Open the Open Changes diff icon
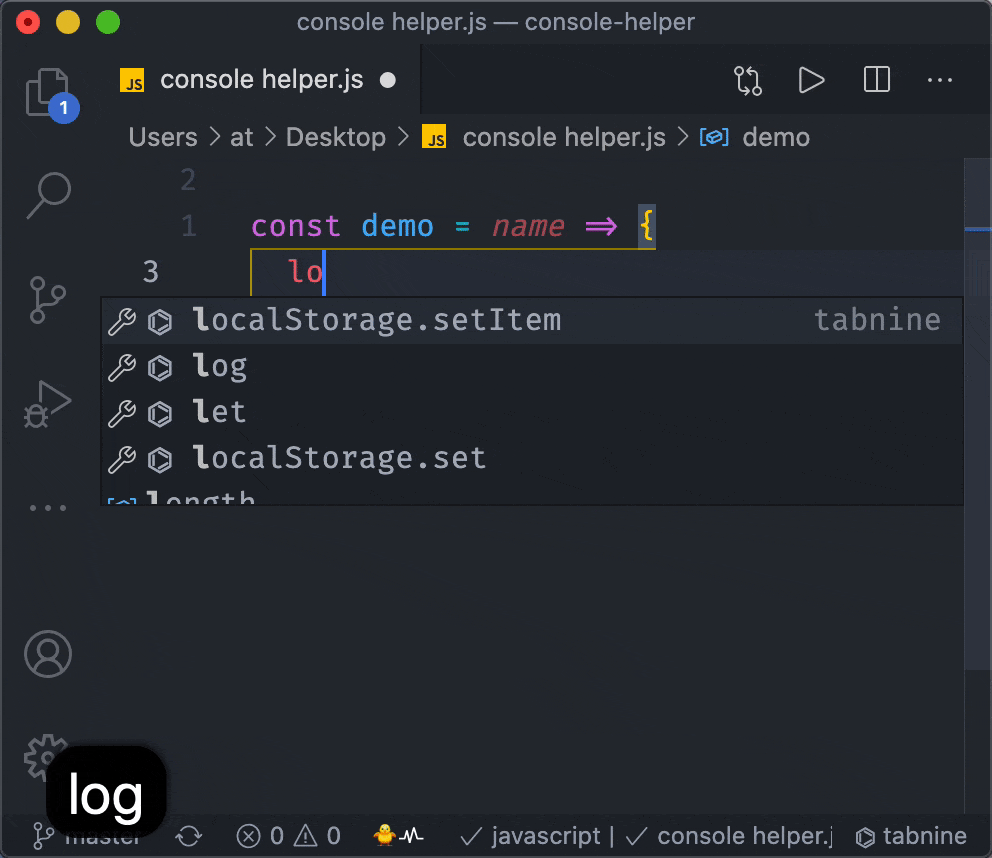Screen dimensions: 992x858 coord(748,80)
